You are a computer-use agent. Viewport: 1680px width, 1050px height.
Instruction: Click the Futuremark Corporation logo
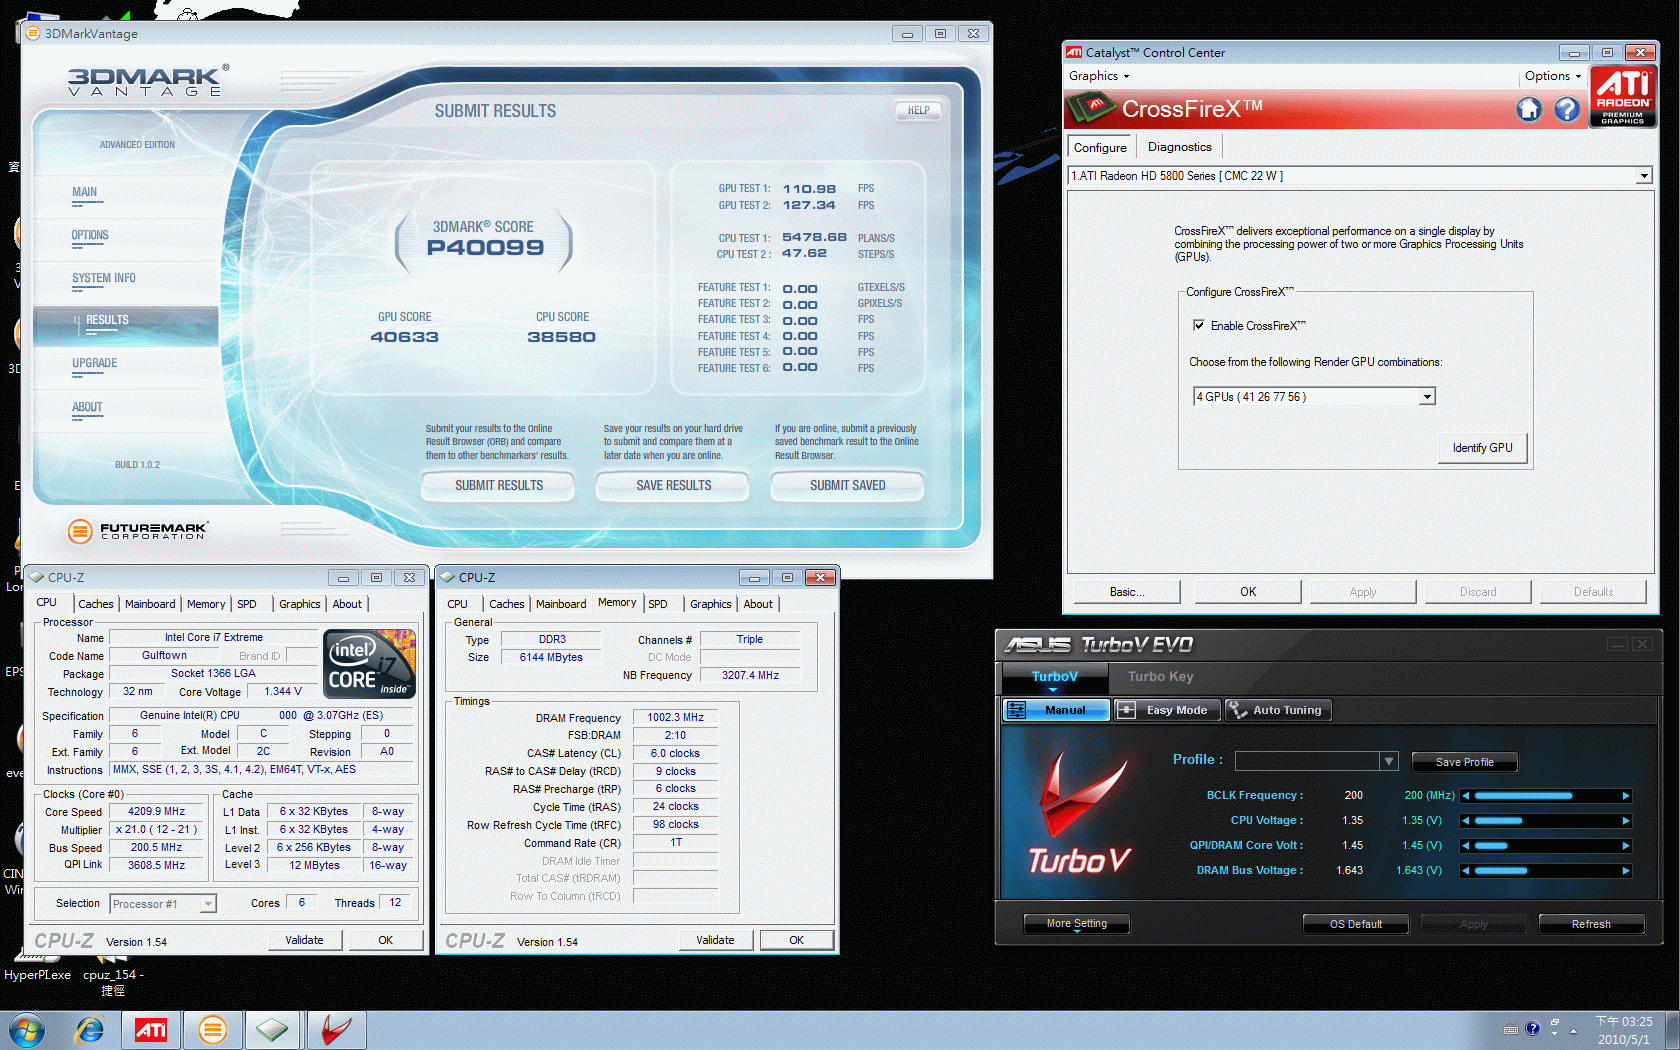coord(137,531)
